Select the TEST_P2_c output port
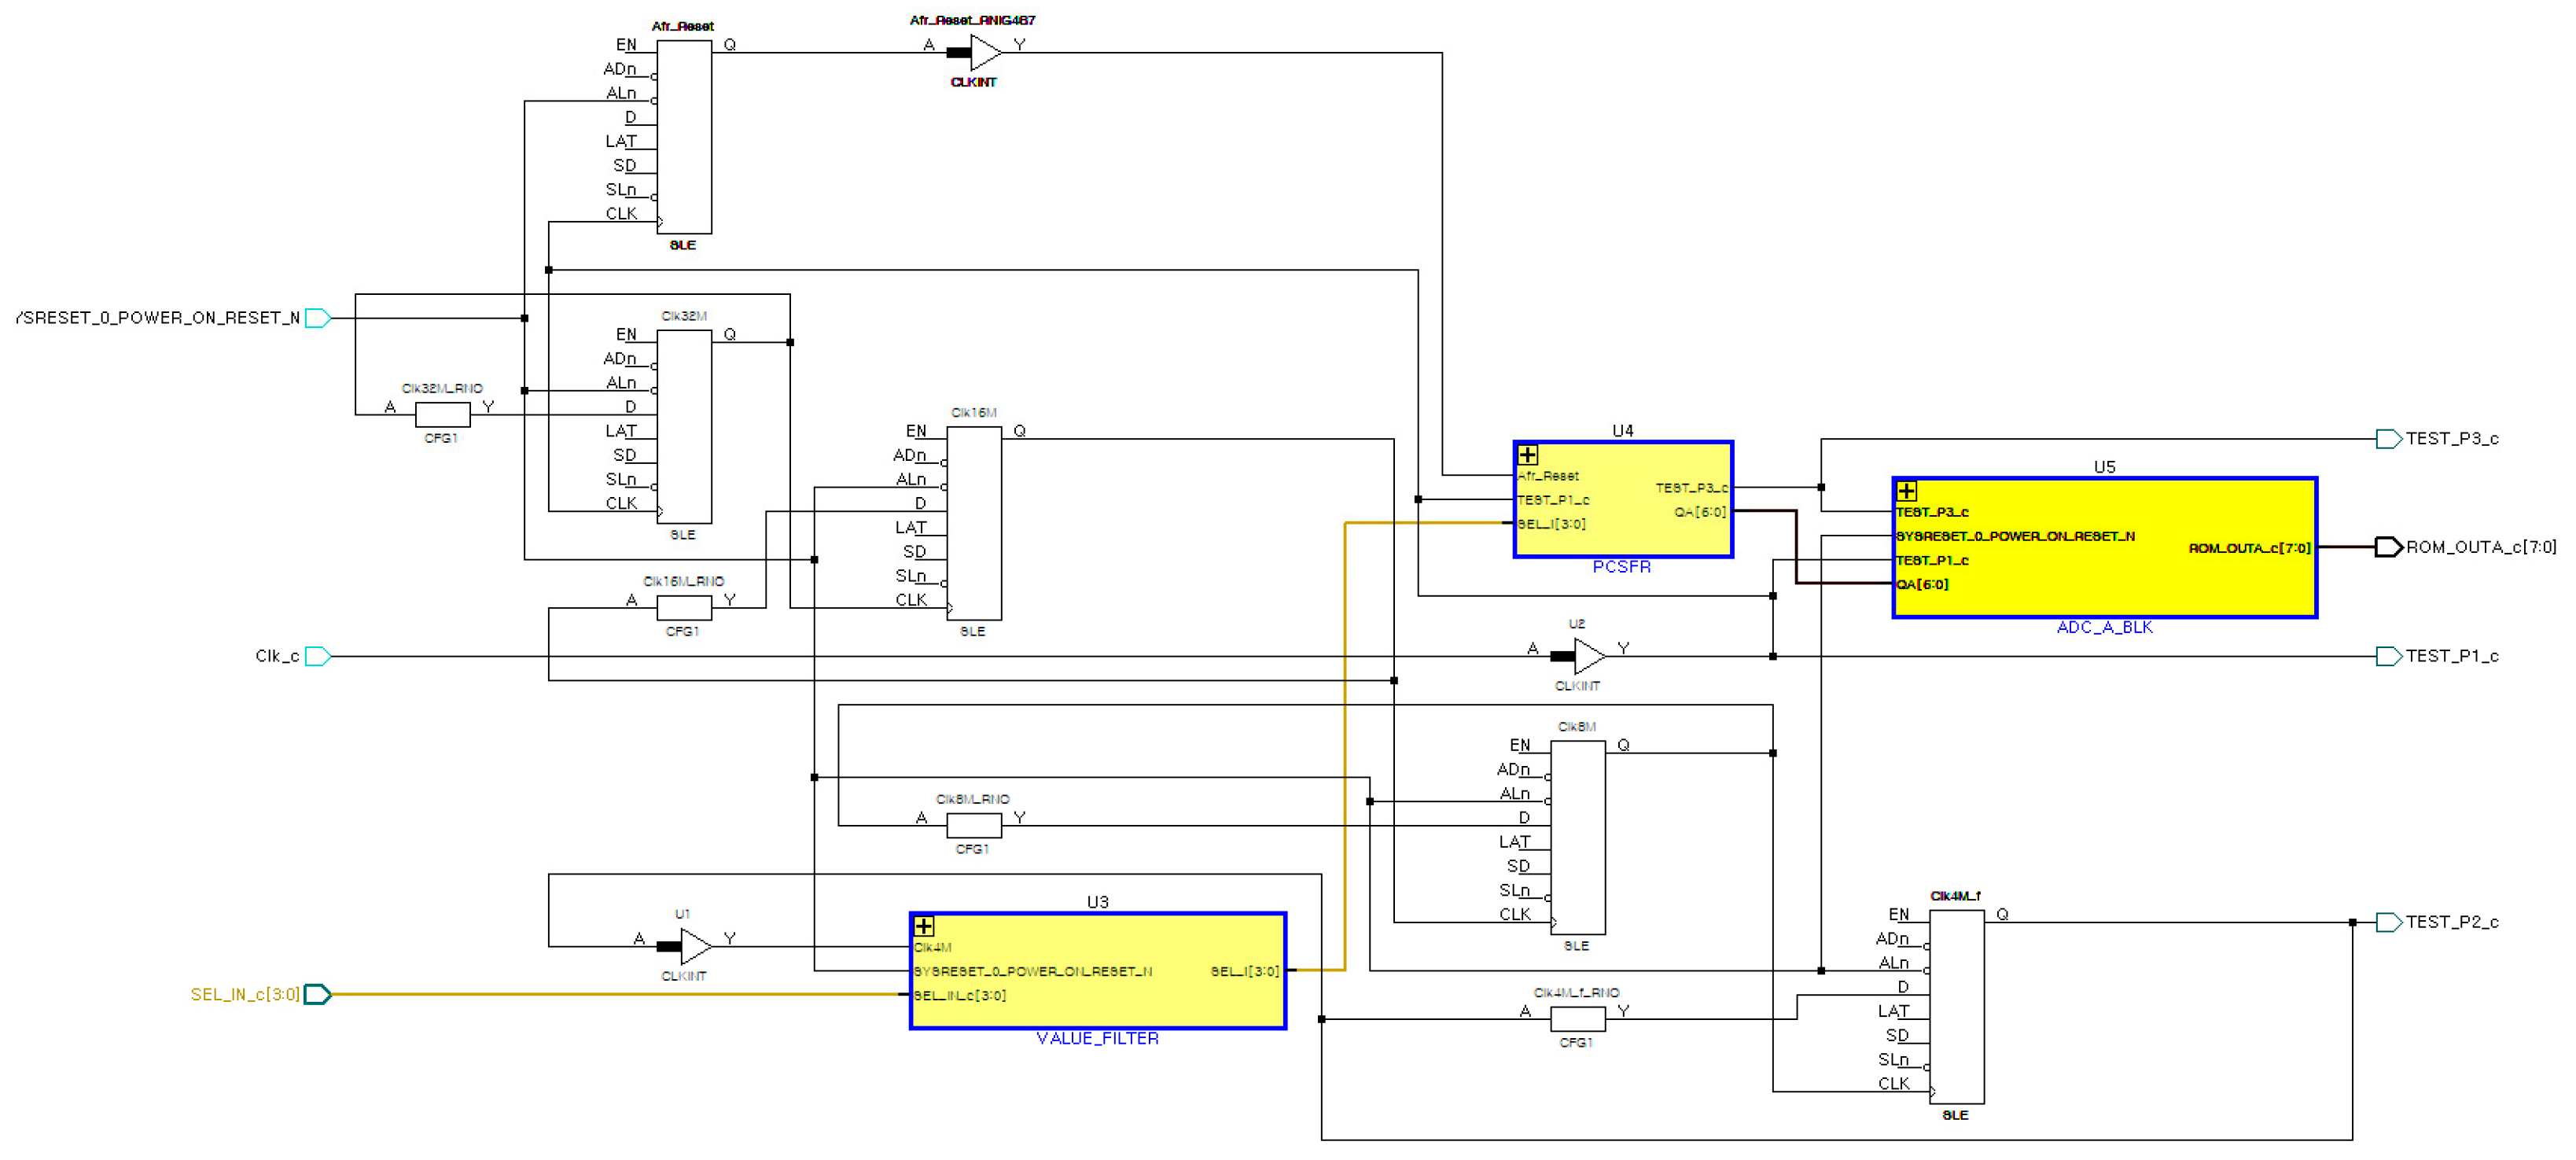 pos(2388,922)
